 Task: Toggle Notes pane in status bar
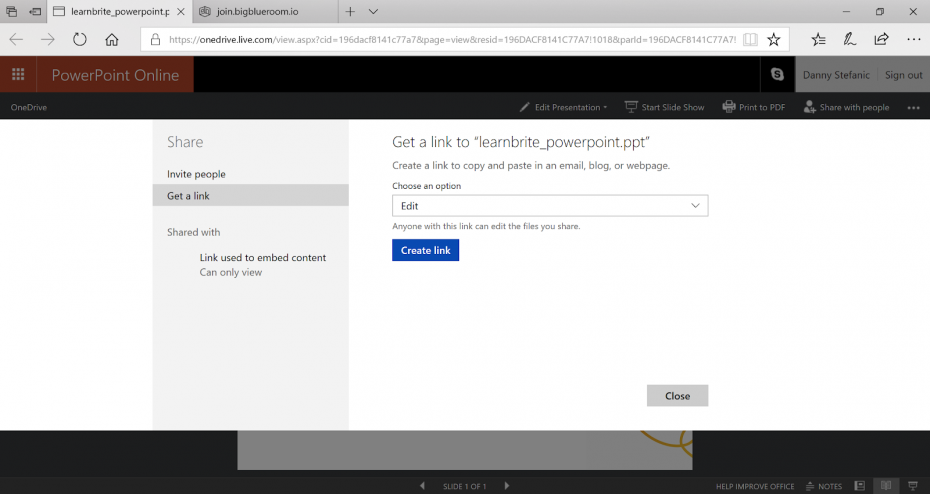pos(824,486)
